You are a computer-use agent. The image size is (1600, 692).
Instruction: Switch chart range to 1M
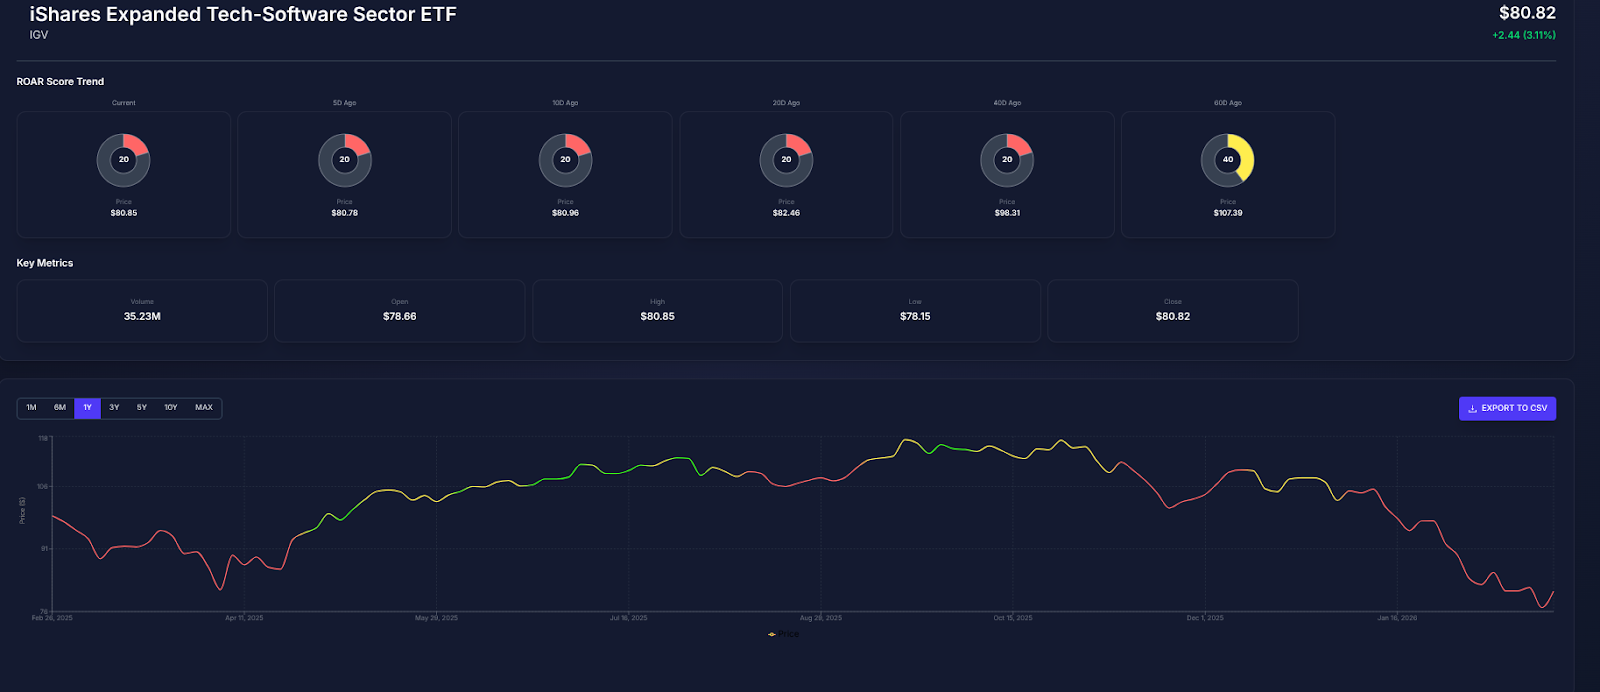pyautogui.click(x=31, y=408)
